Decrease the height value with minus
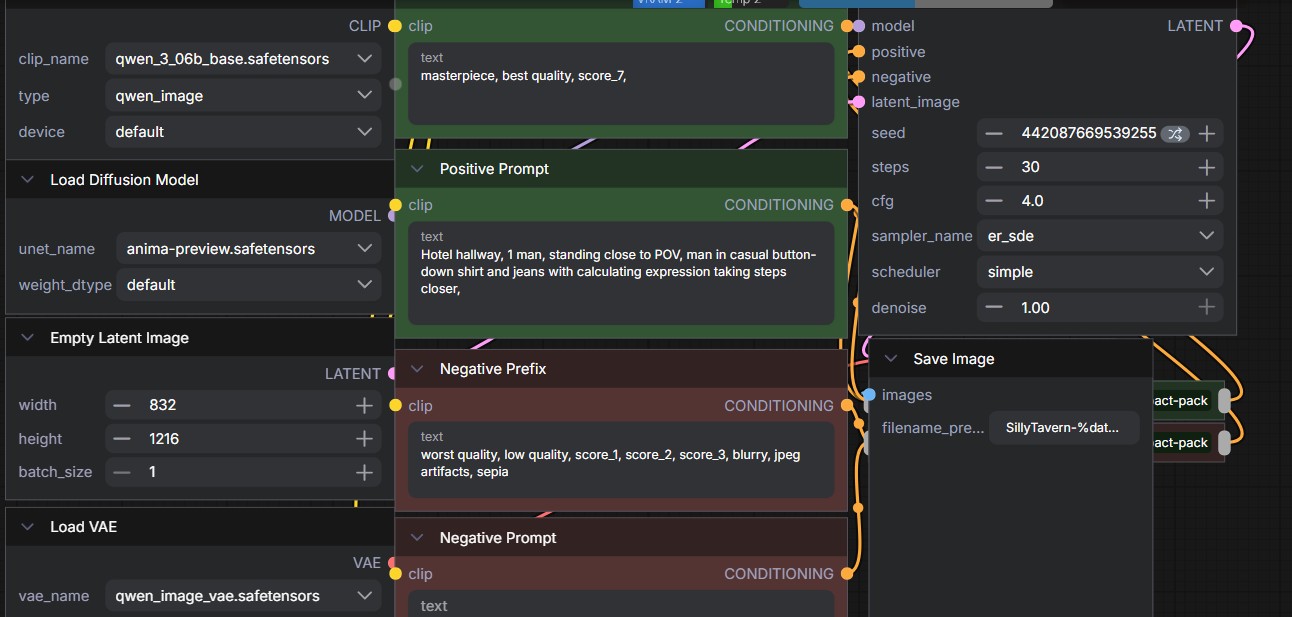 tap(122, 439)
